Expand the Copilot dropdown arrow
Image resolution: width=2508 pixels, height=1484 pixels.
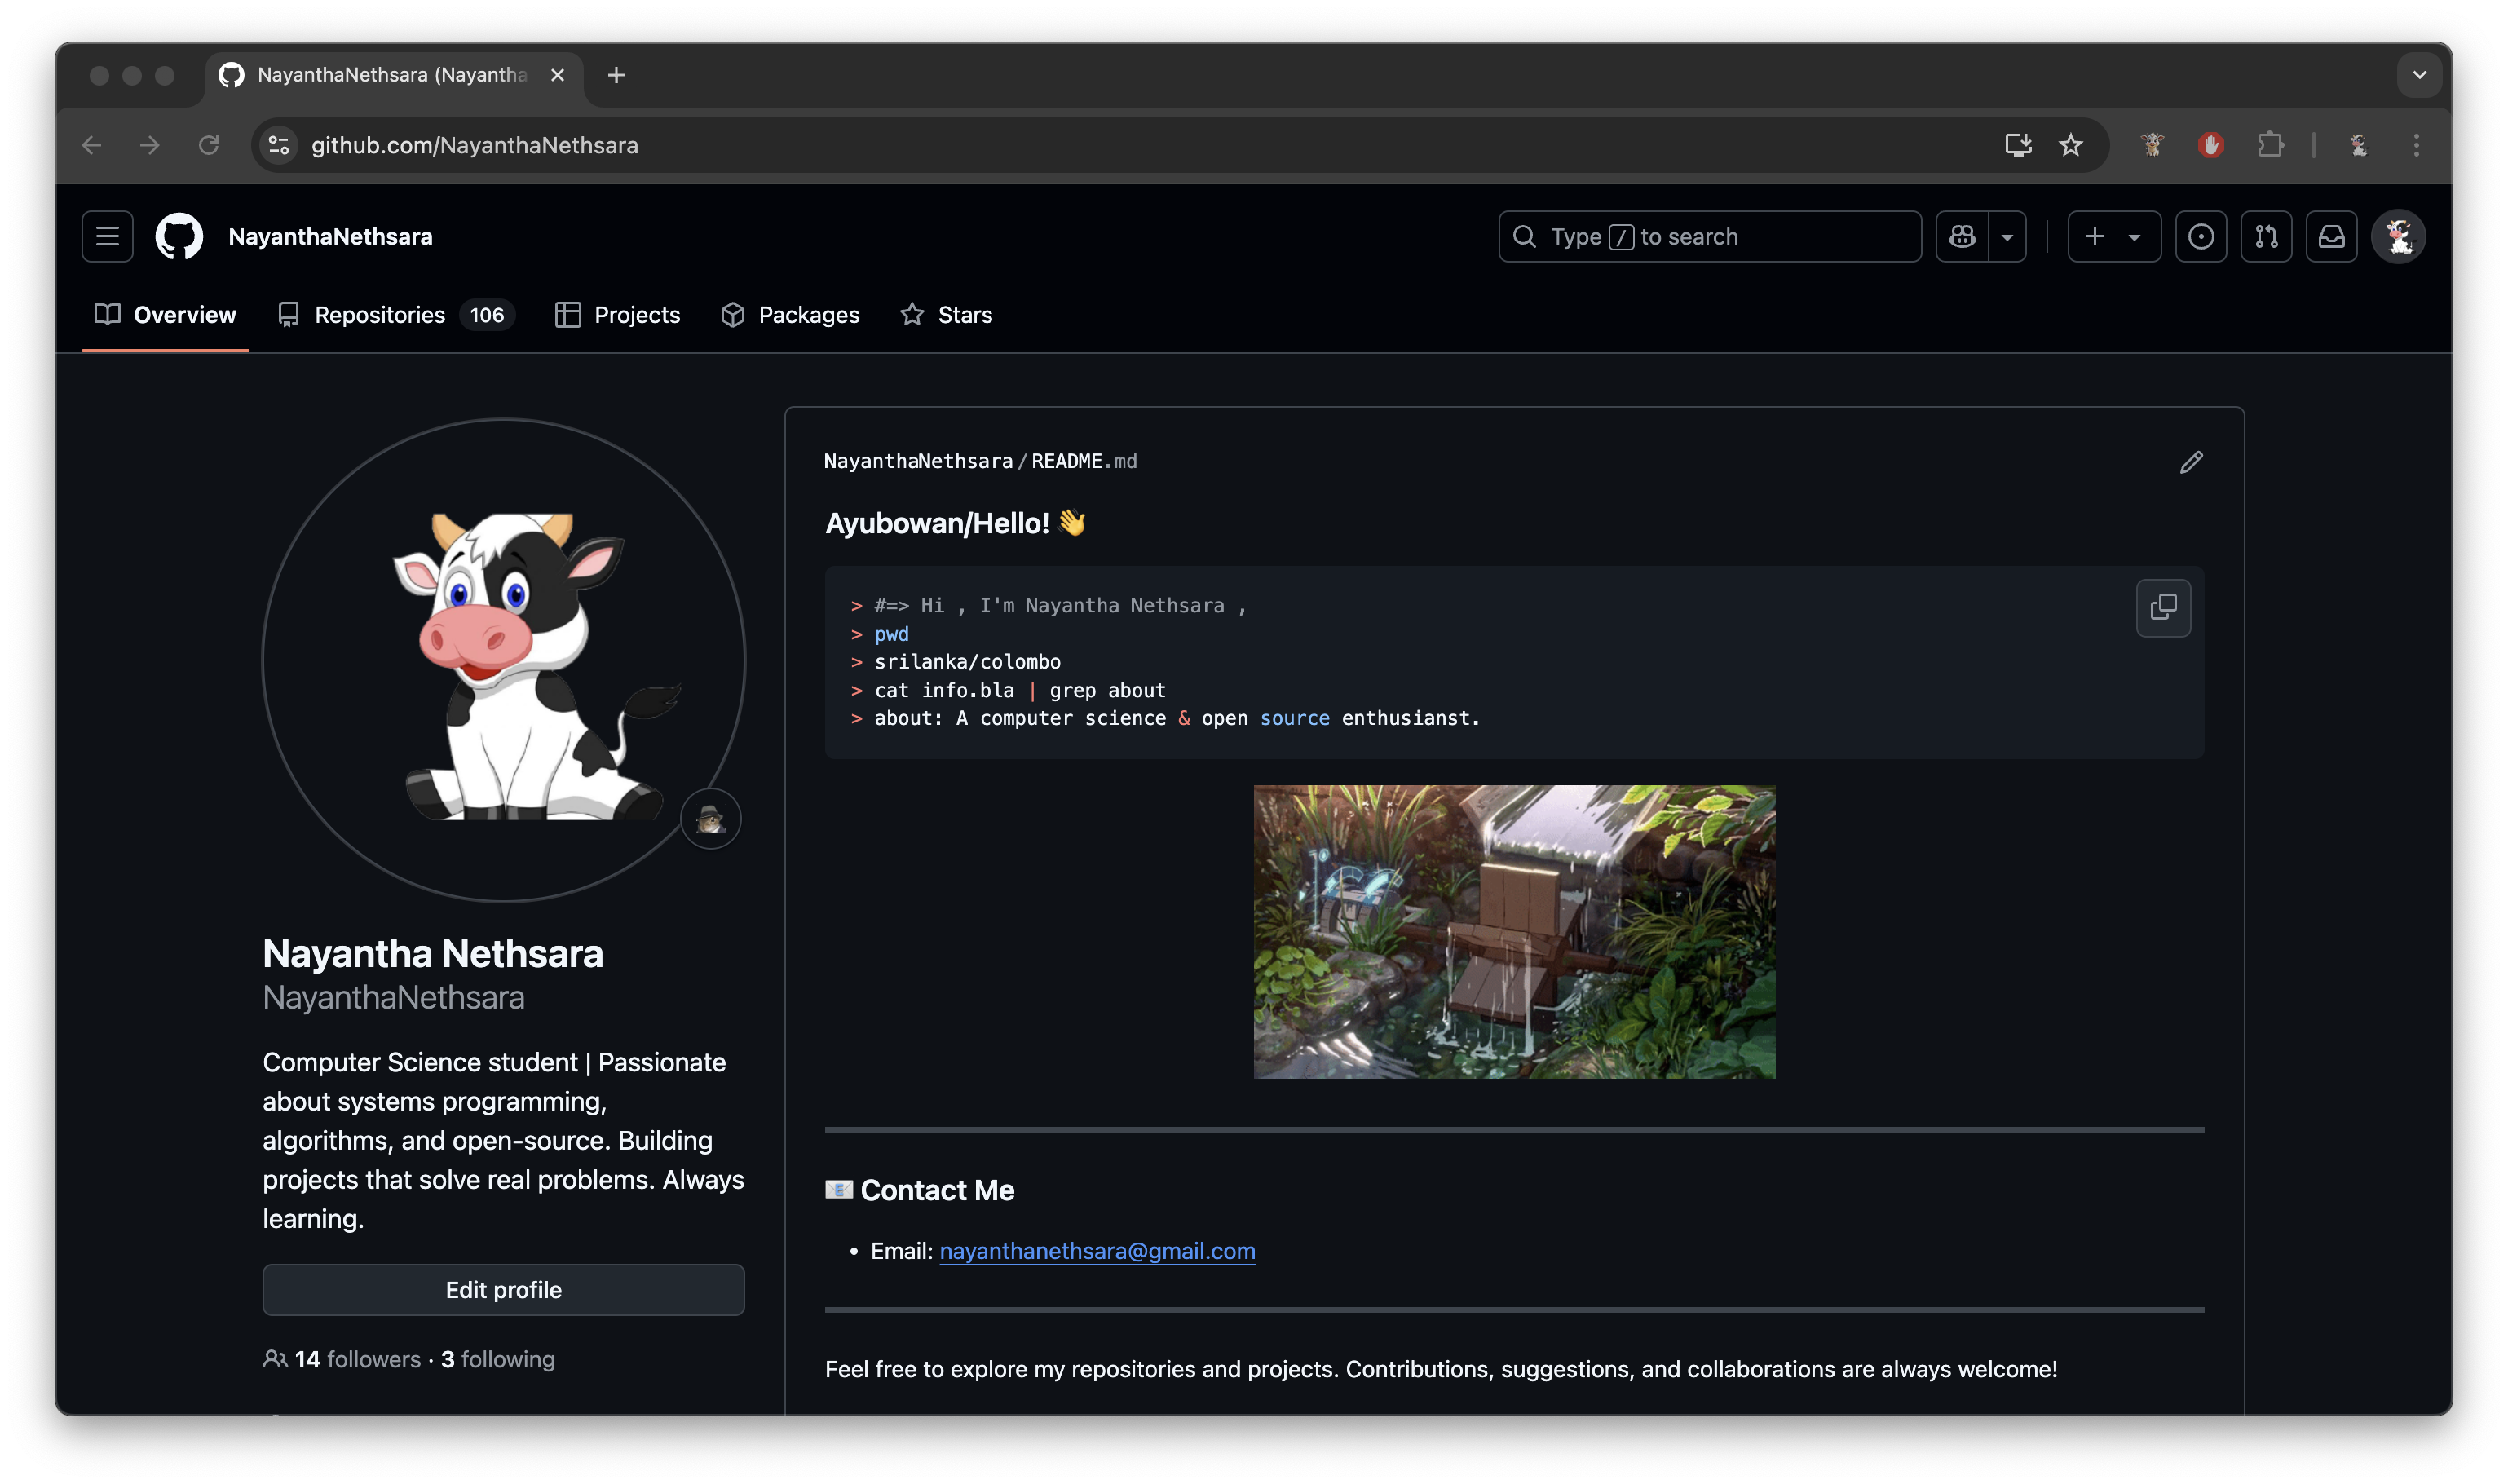(x=2007, y=237)
